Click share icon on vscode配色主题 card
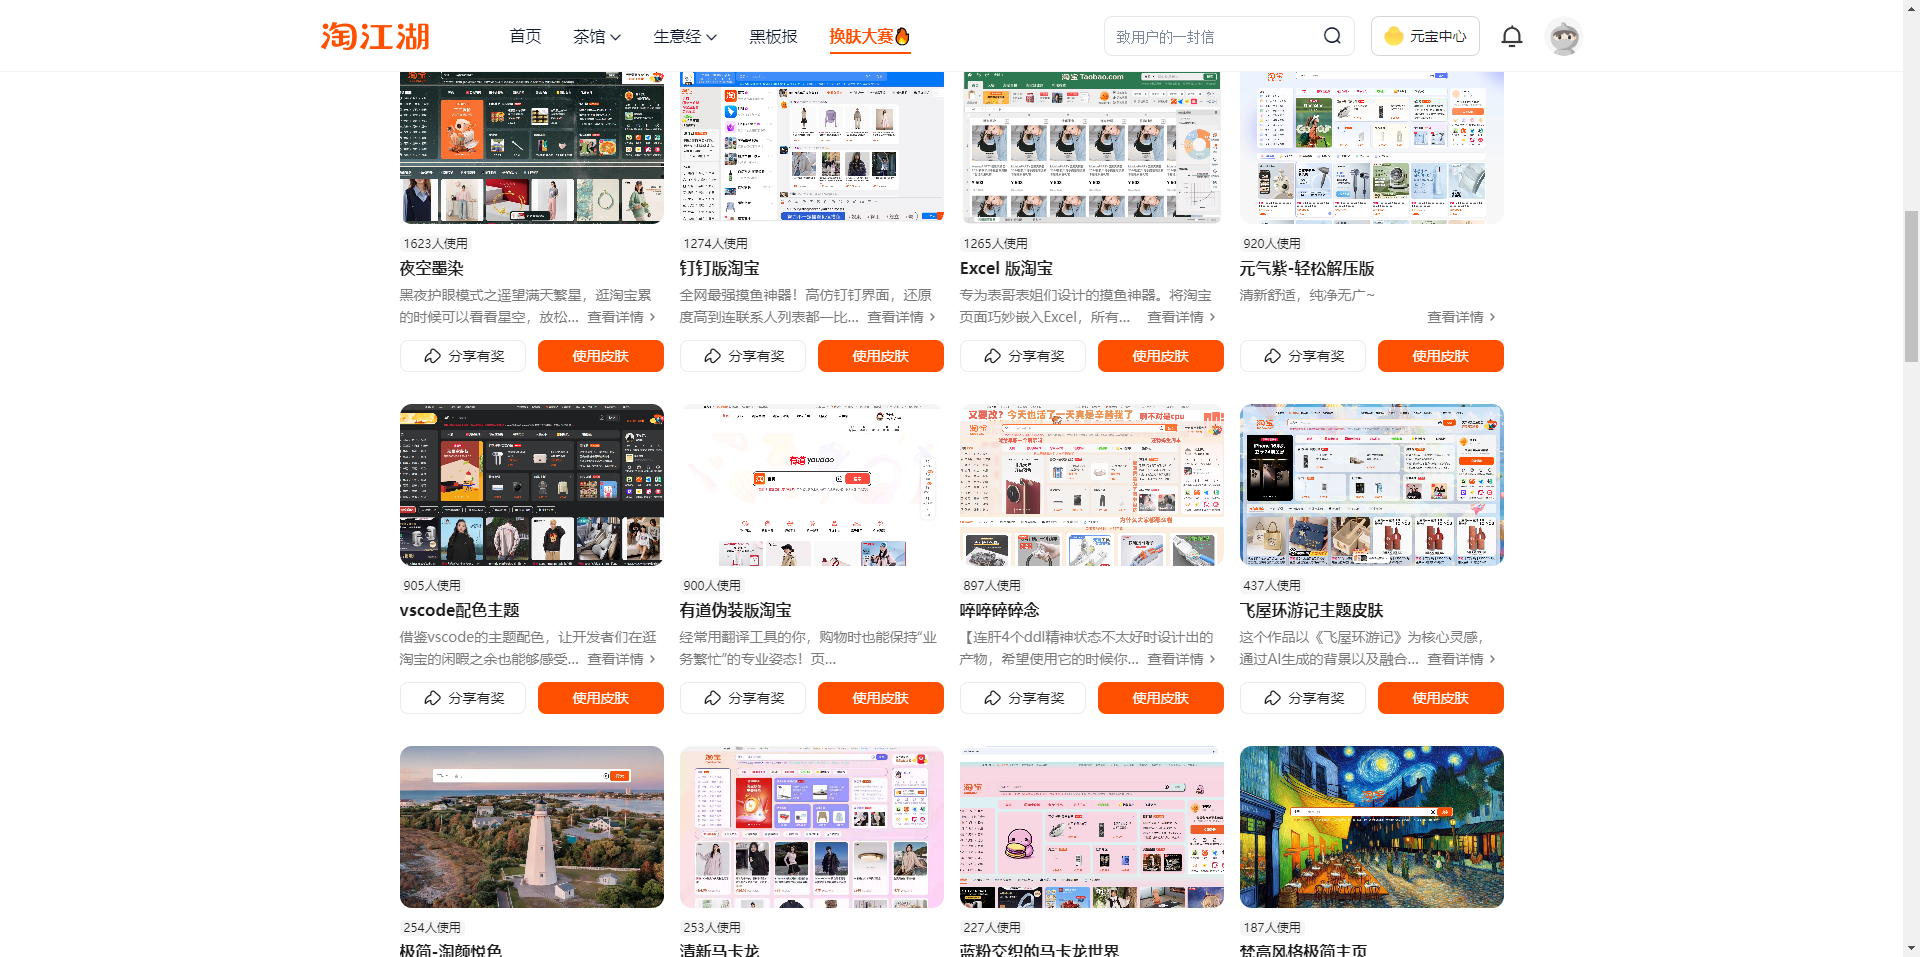This screenshot has height=957, width=1920. [x=433, y=698]
